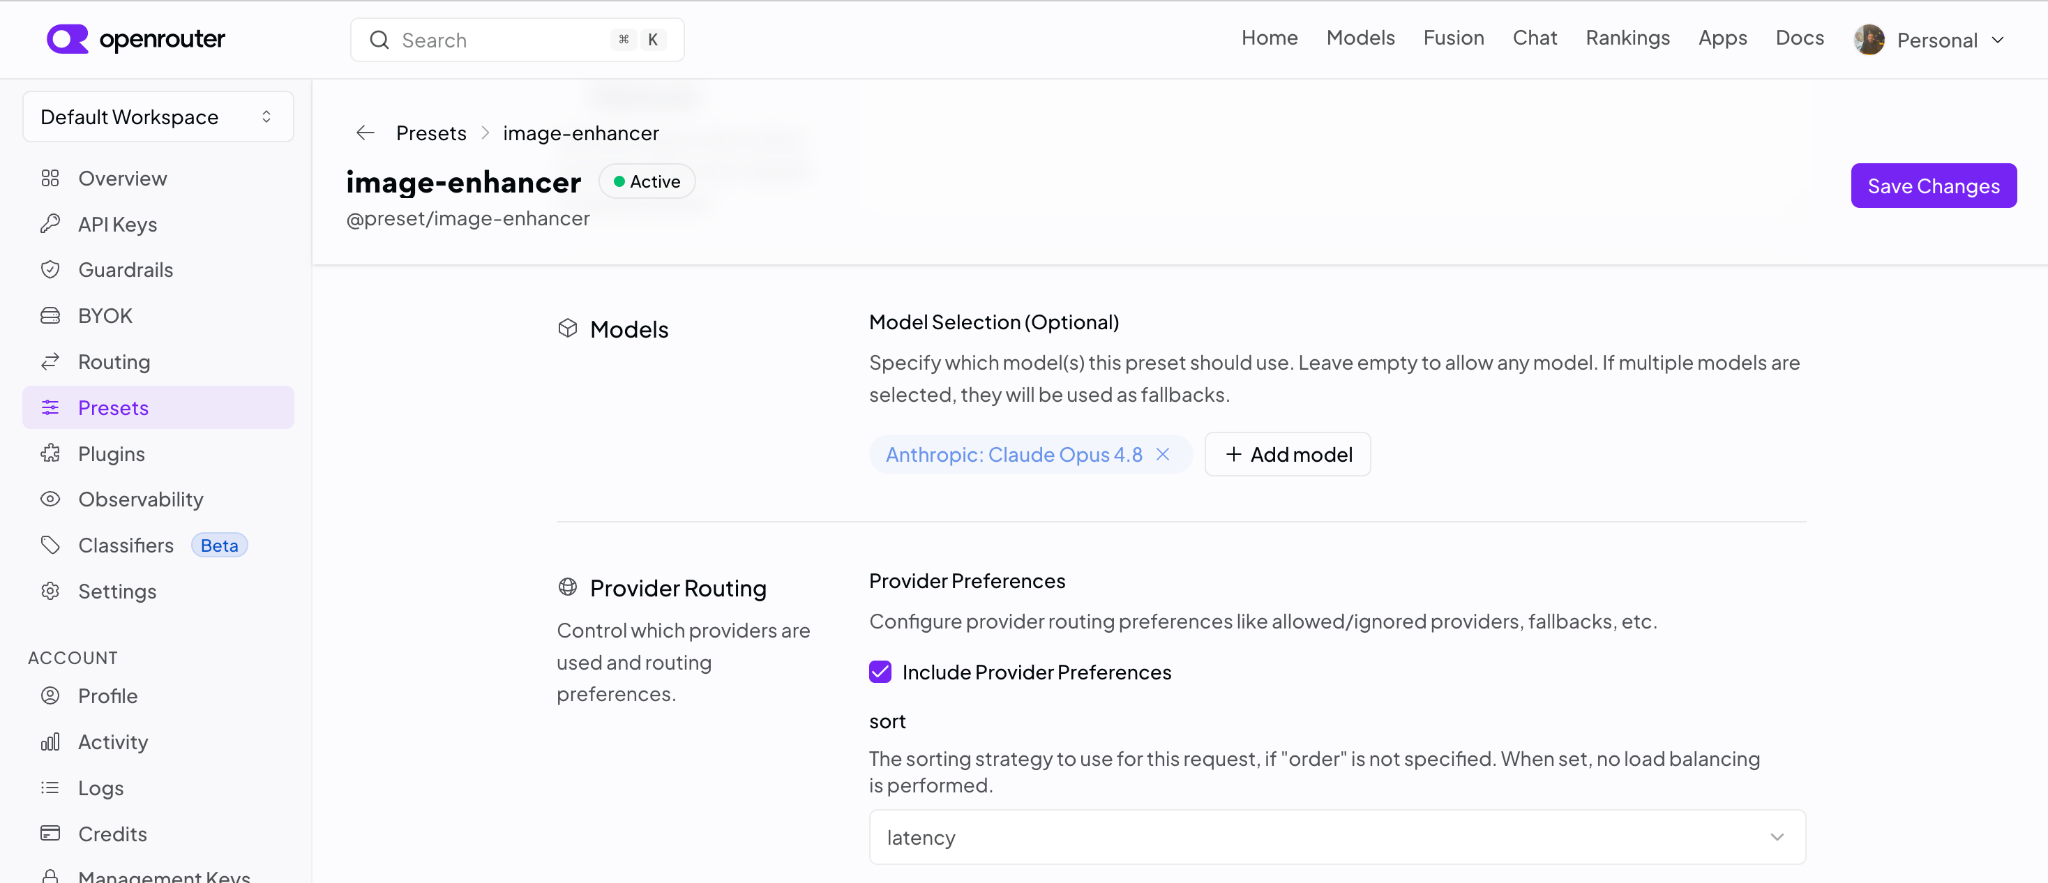Click the Provider Routing globe icon
2048x883 pixels.
568,587
